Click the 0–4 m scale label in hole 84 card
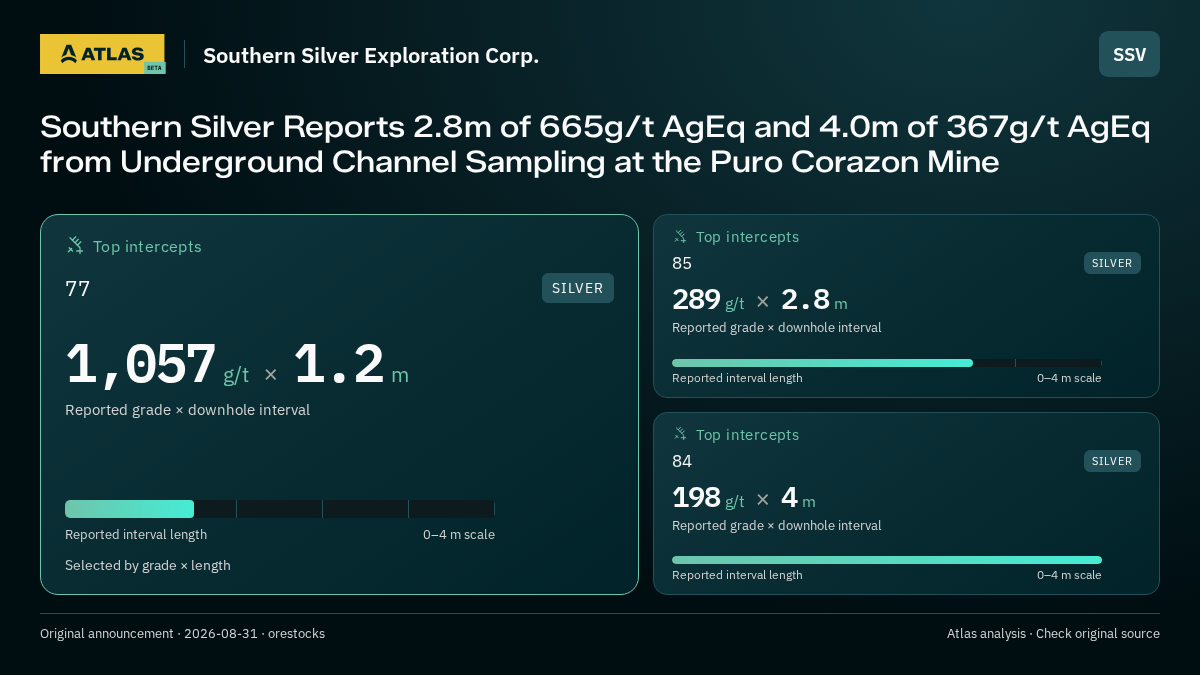1200x675 pixels. (1069, 575)
